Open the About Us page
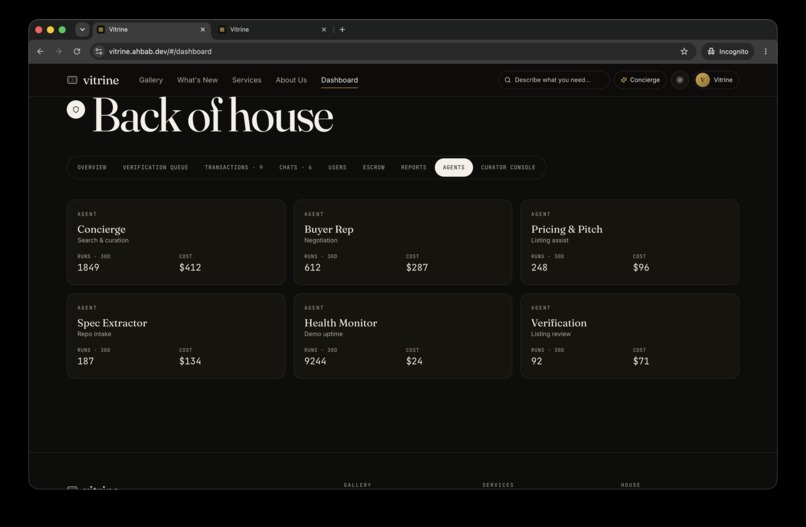This screenshot has height=527, width=806. [x=291, y=80]
